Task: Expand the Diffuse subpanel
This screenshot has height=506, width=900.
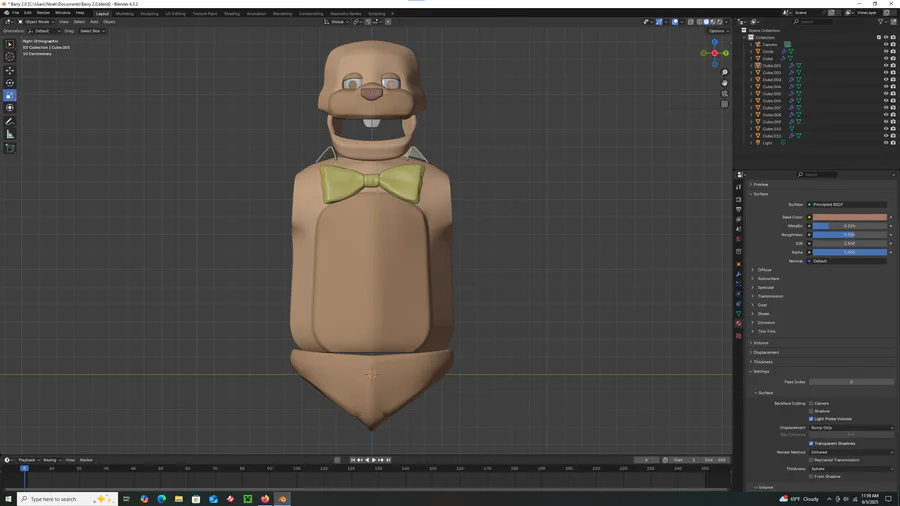Action: pyautogui.click(x=764, y=270)
